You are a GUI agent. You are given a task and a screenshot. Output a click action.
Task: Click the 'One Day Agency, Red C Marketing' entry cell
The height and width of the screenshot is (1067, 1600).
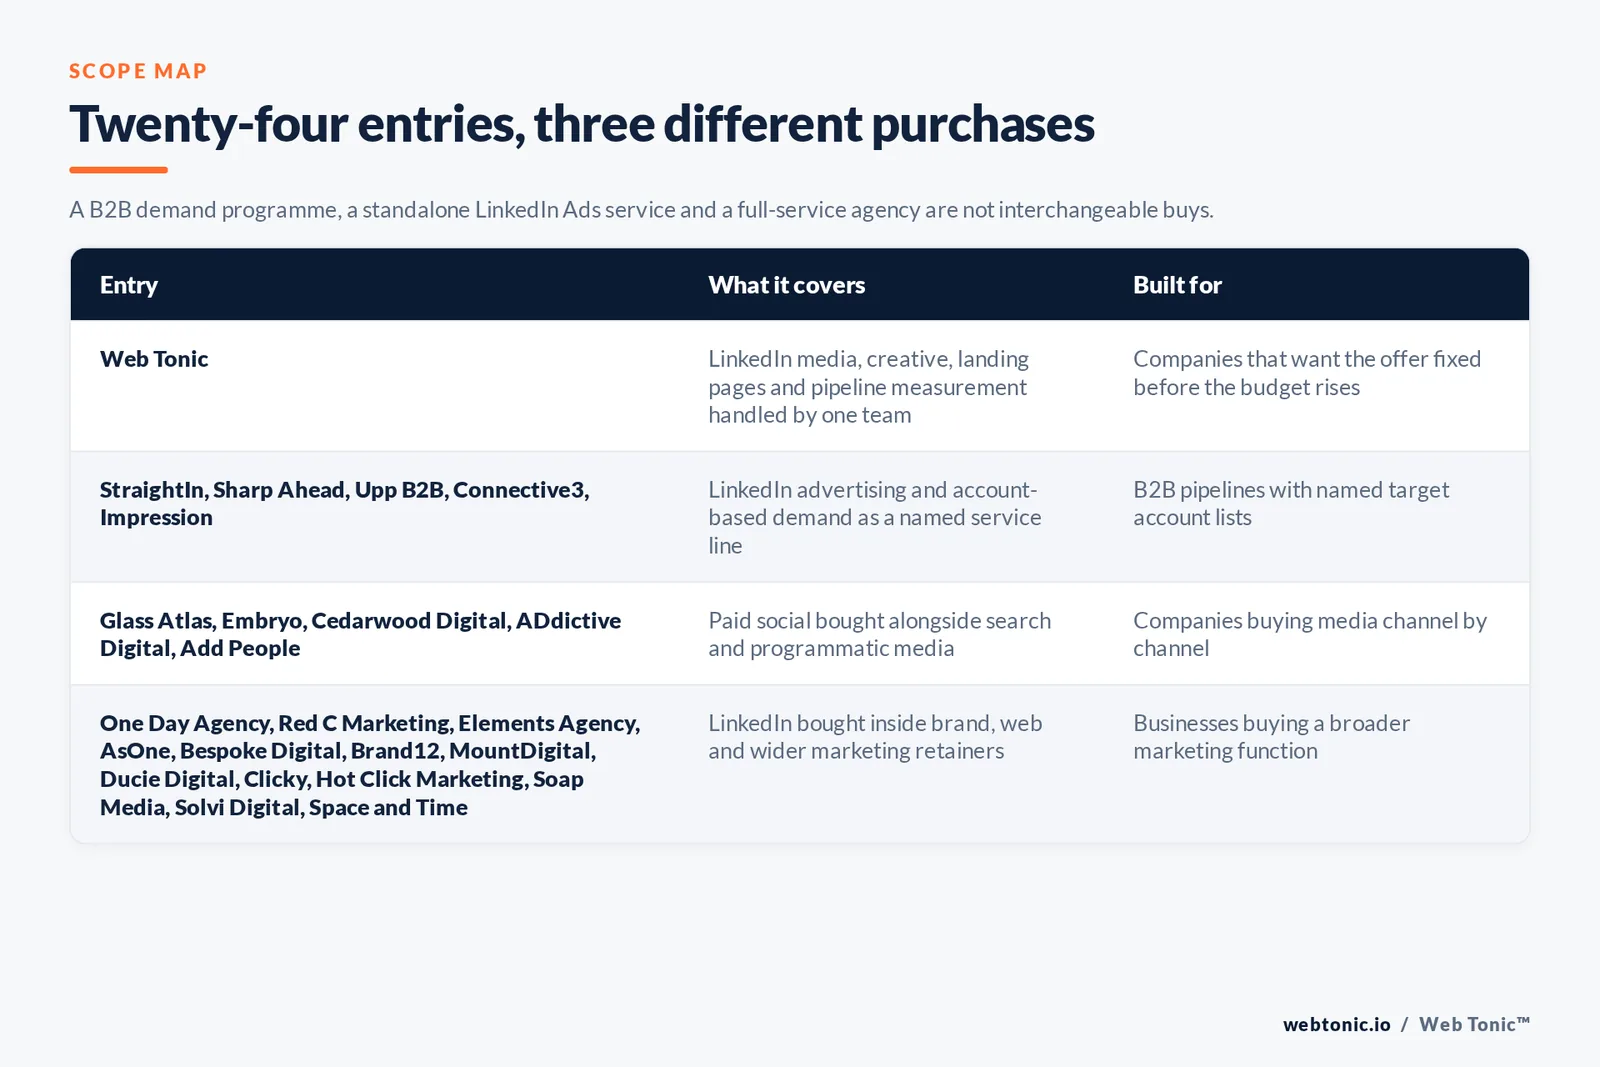point(370,765)
